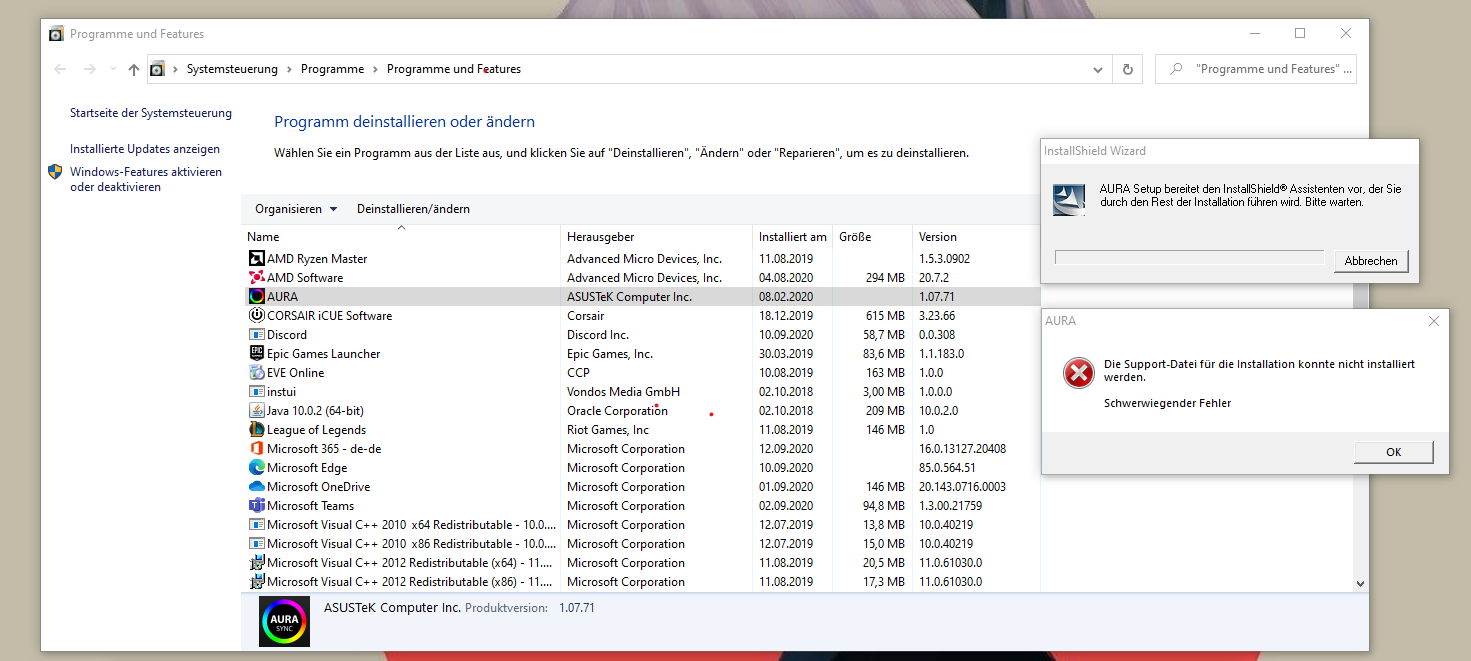
Task: Refresh the Programme und Features view
Action: (x=1128, y=69)
